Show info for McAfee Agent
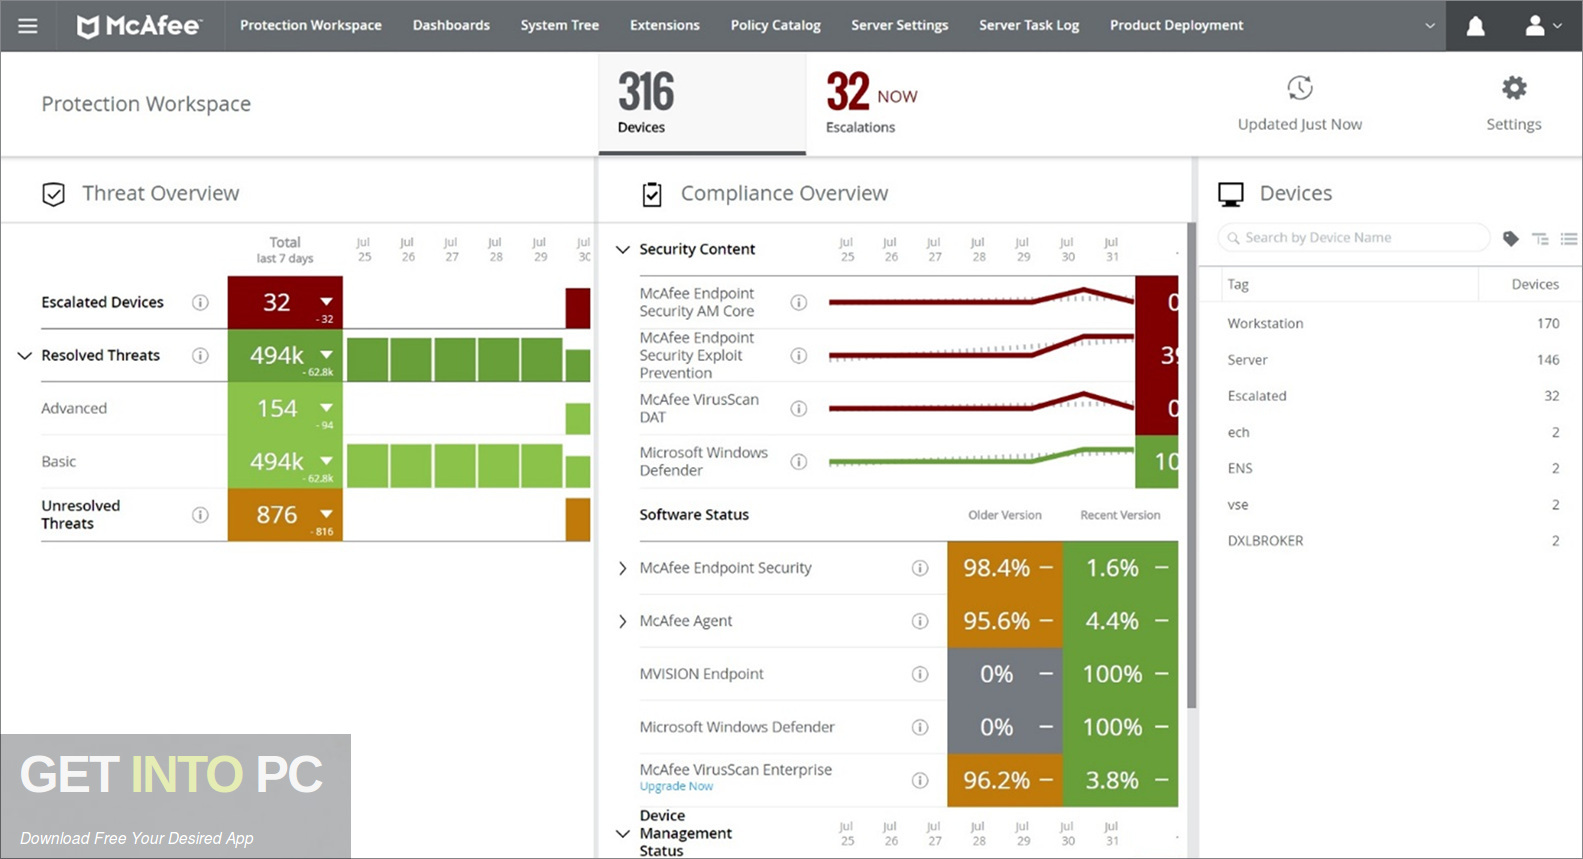 [920, 621]
